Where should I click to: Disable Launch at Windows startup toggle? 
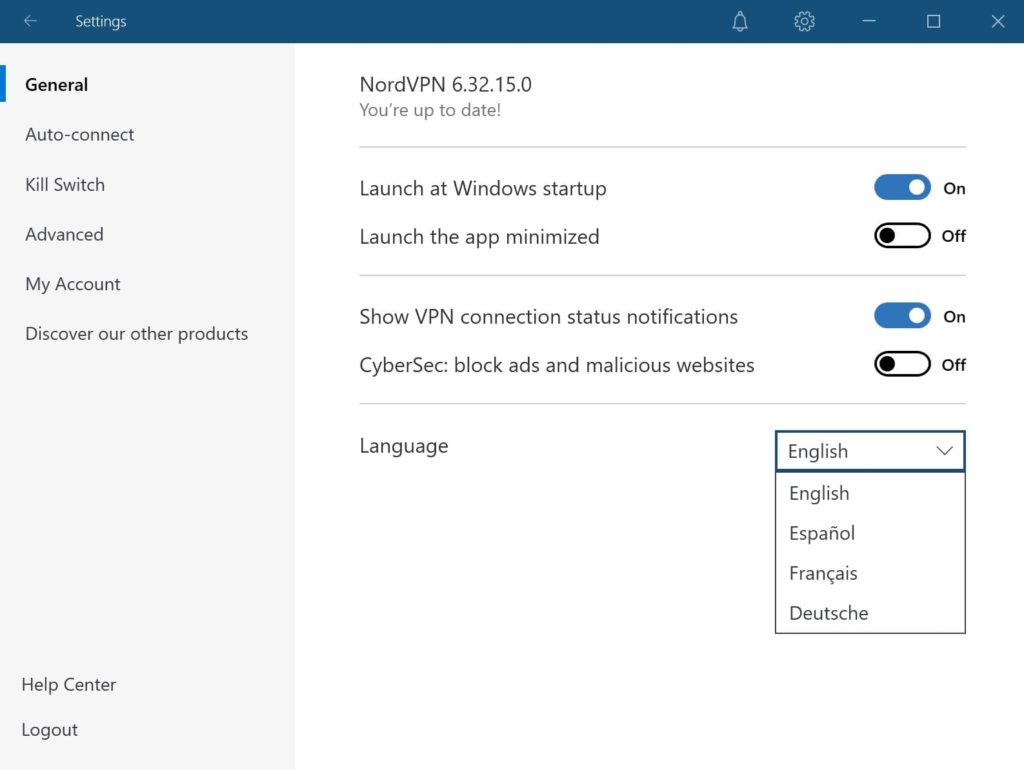pyautogui.click(x=902, y=187)
